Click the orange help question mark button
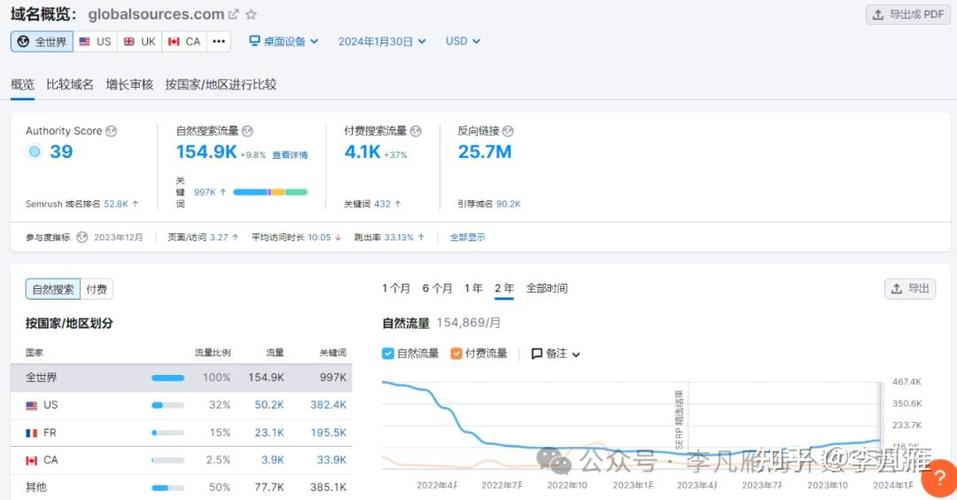This screenshot has width=957, height=500. [939, 478]
